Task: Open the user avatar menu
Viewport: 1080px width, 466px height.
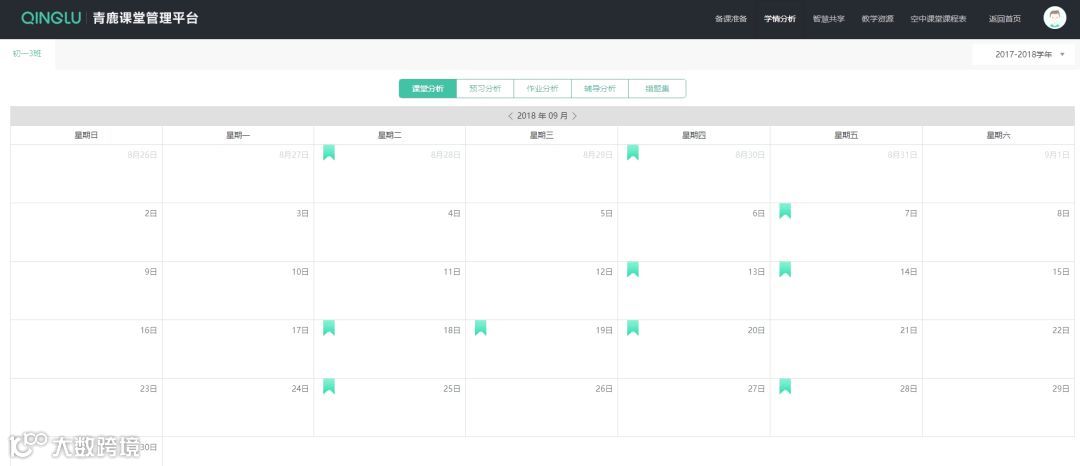Action: (x=1054, y=18)
